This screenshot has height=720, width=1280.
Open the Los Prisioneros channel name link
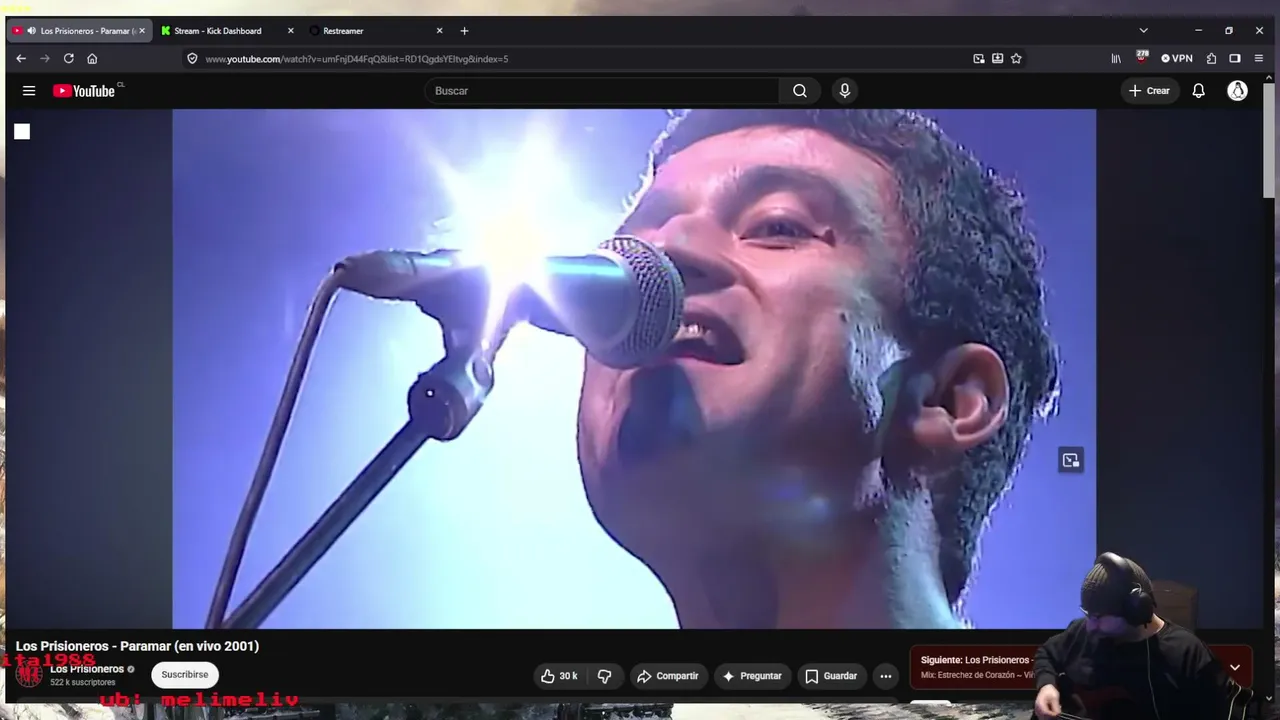tap(87, 669)
